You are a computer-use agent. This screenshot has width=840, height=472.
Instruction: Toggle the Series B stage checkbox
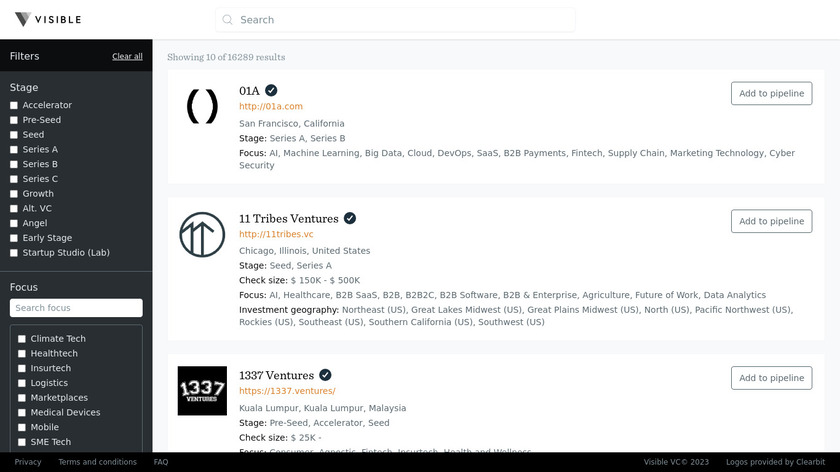point(14,164)
